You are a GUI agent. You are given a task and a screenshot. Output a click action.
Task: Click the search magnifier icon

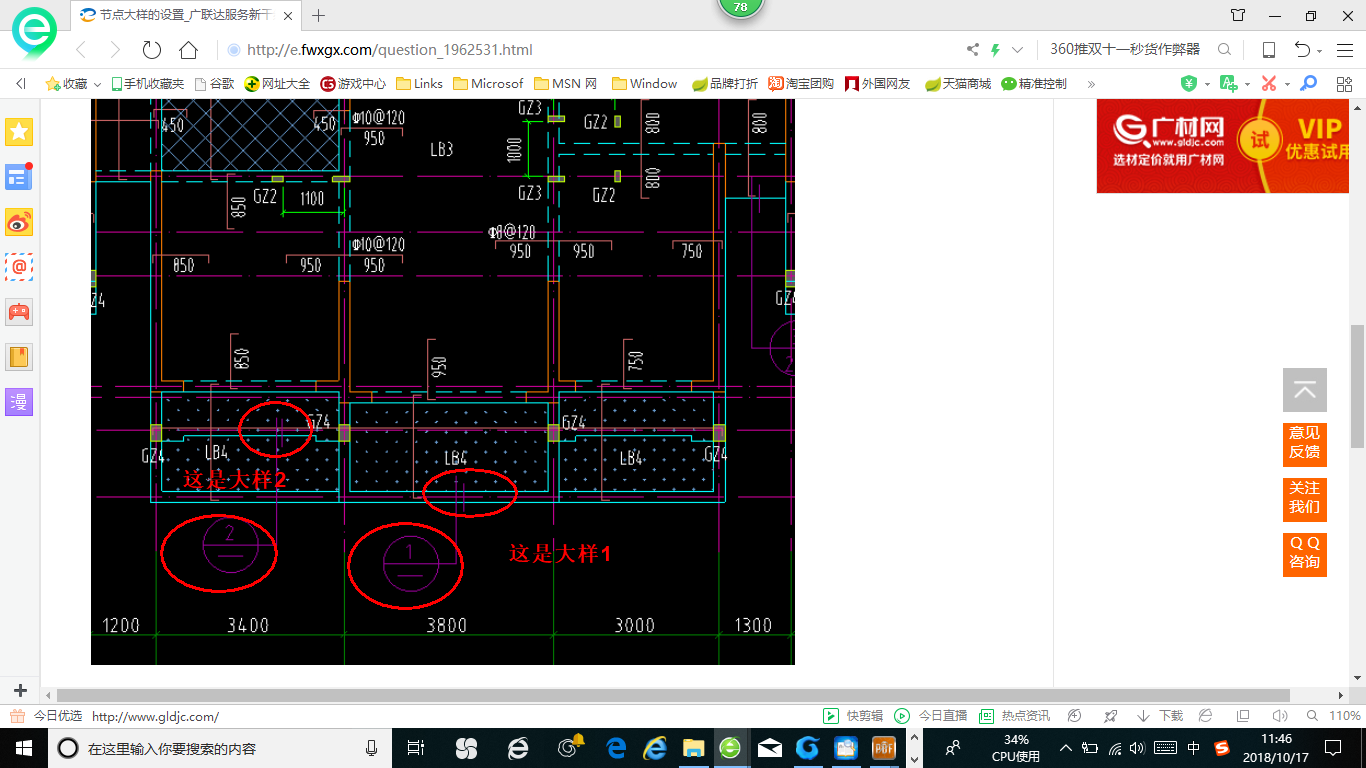1224,50
